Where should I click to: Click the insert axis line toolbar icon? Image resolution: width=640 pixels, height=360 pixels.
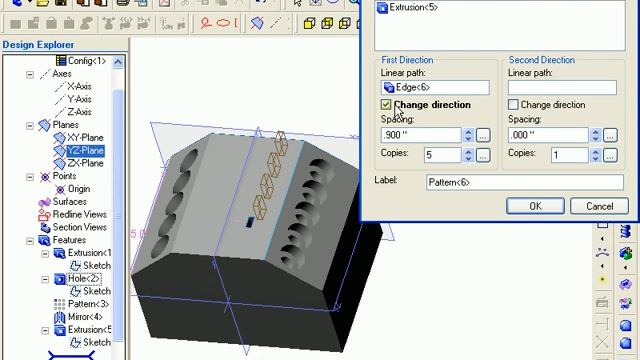276,23
